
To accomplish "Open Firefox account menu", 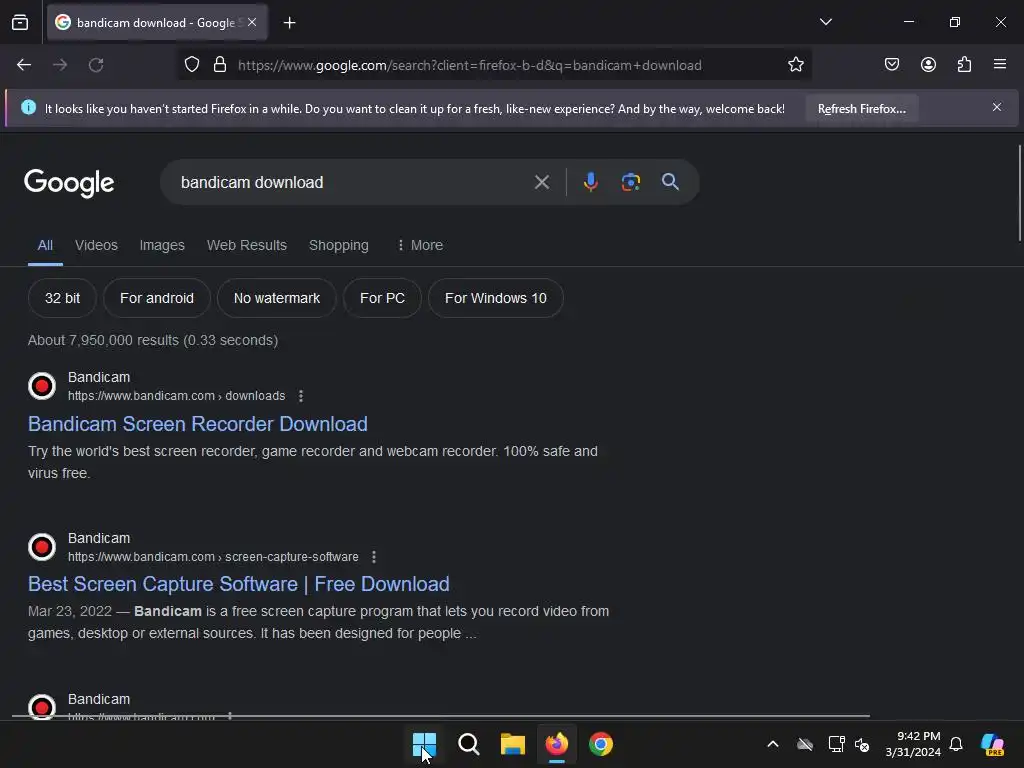I will tap(928, 65).
